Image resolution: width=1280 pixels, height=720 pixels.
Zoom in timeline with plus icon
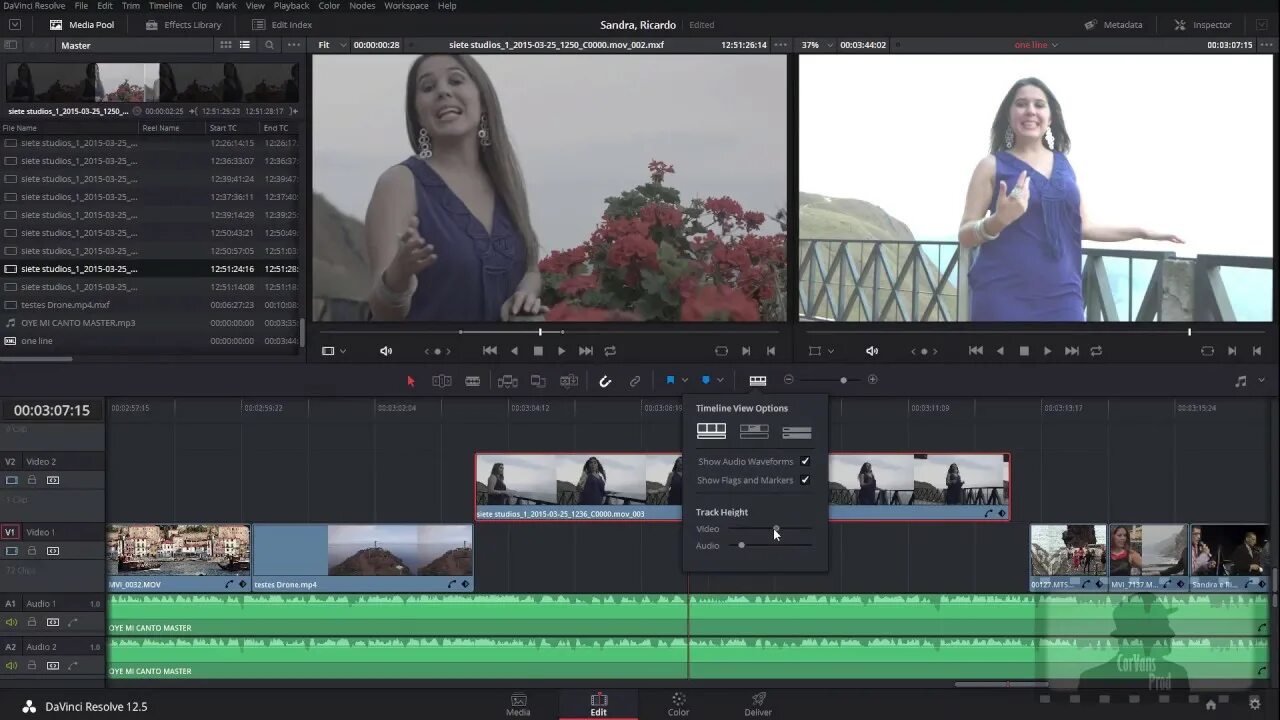pyautogui.click(x=872, y=380)
